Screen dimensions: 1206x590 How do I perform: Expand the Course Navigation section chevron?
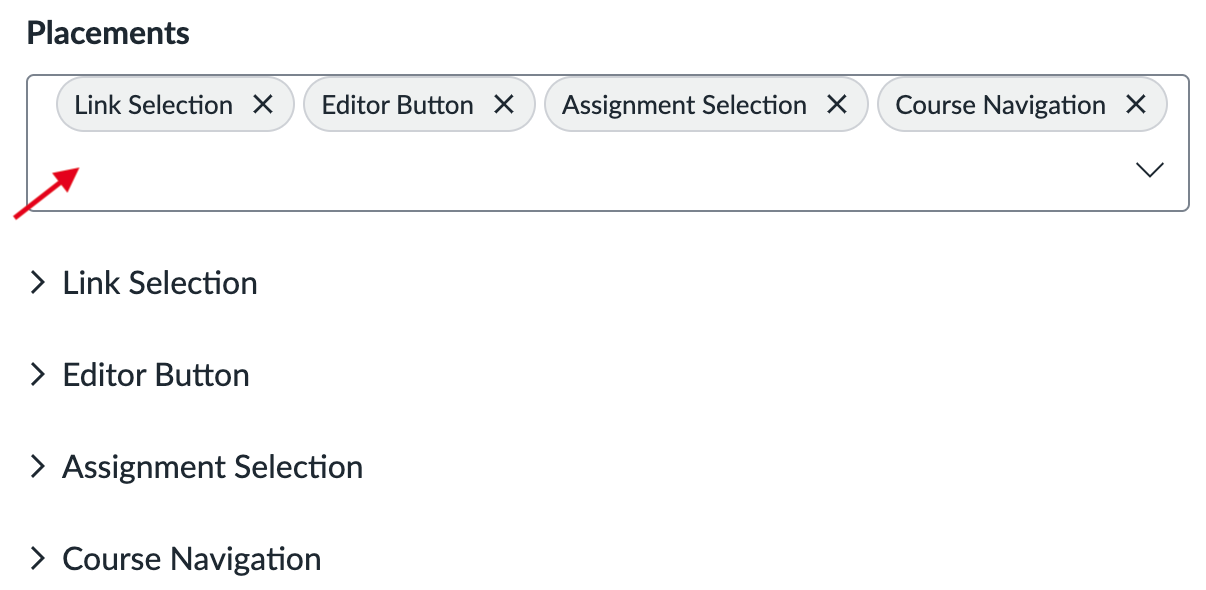[x=38, y=559]
